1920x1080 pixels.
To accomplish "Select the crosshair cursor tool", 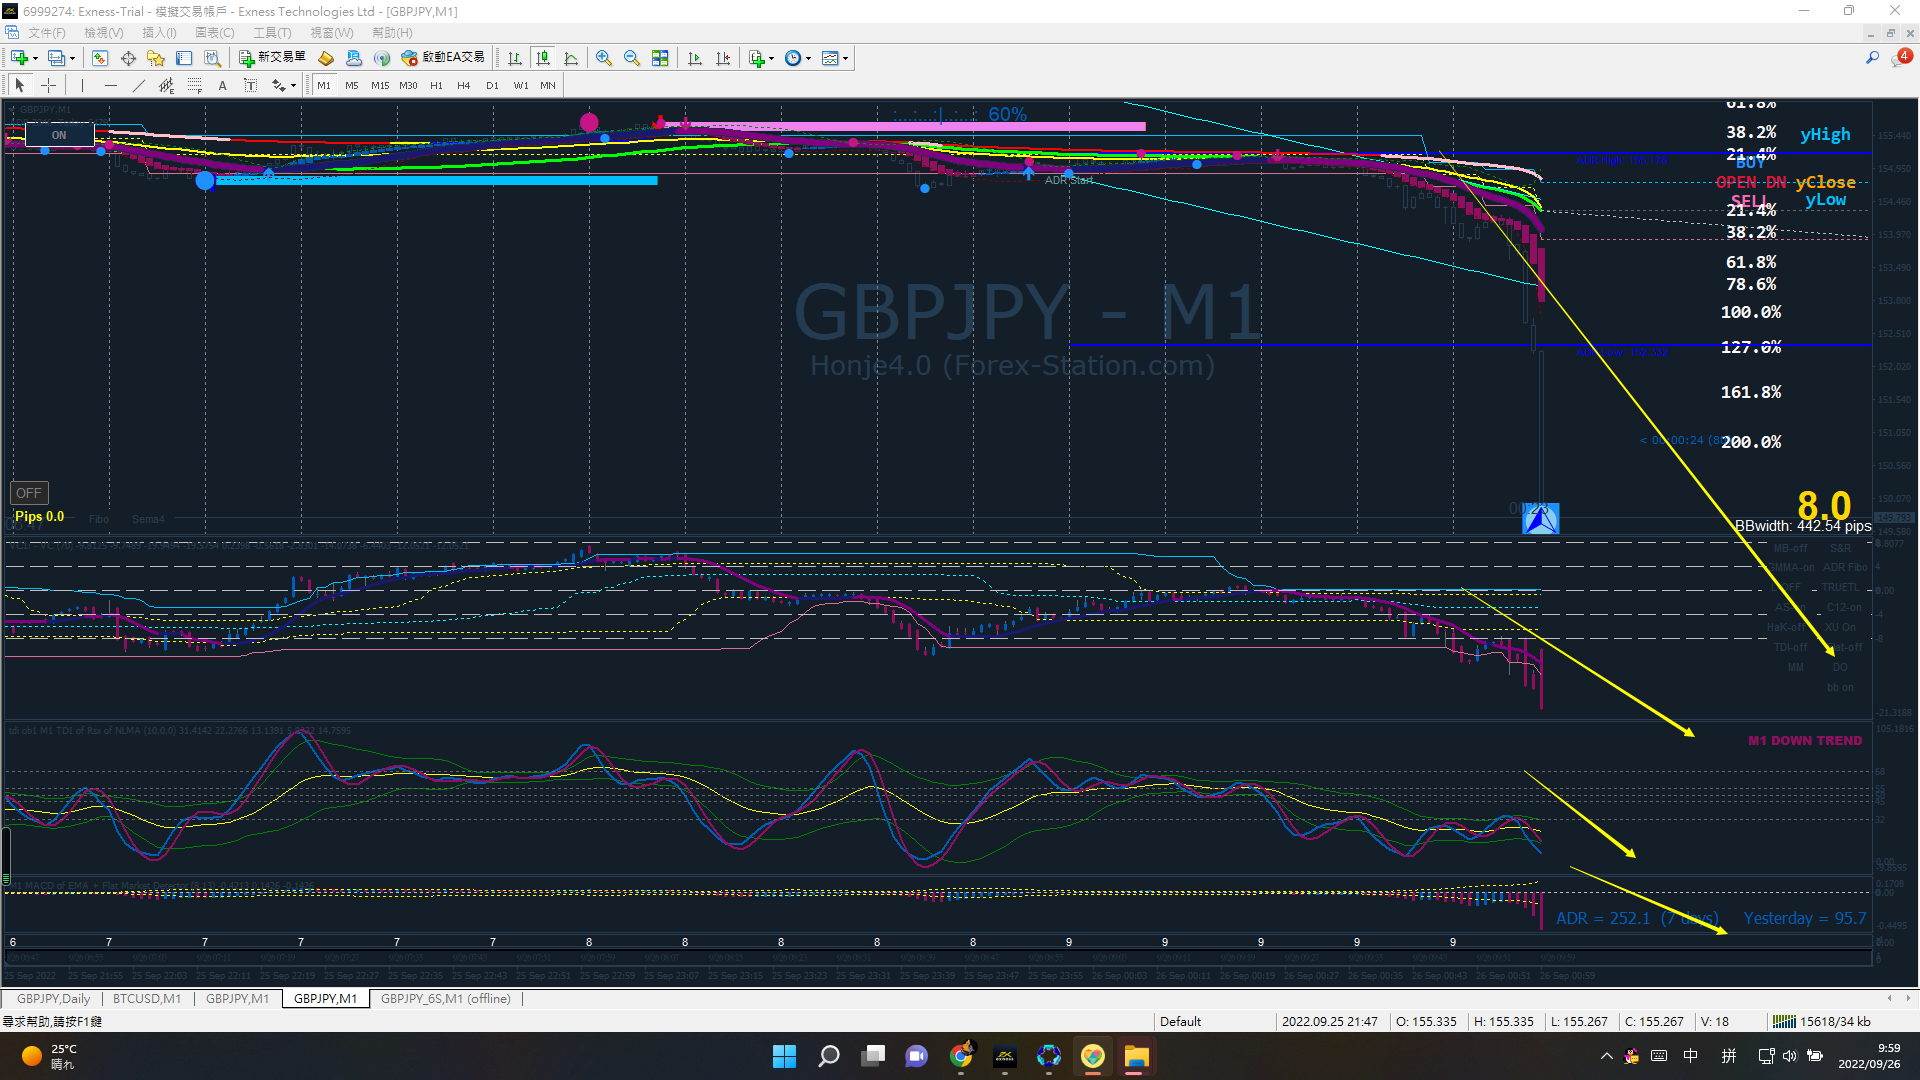I will tap(48, 86).
